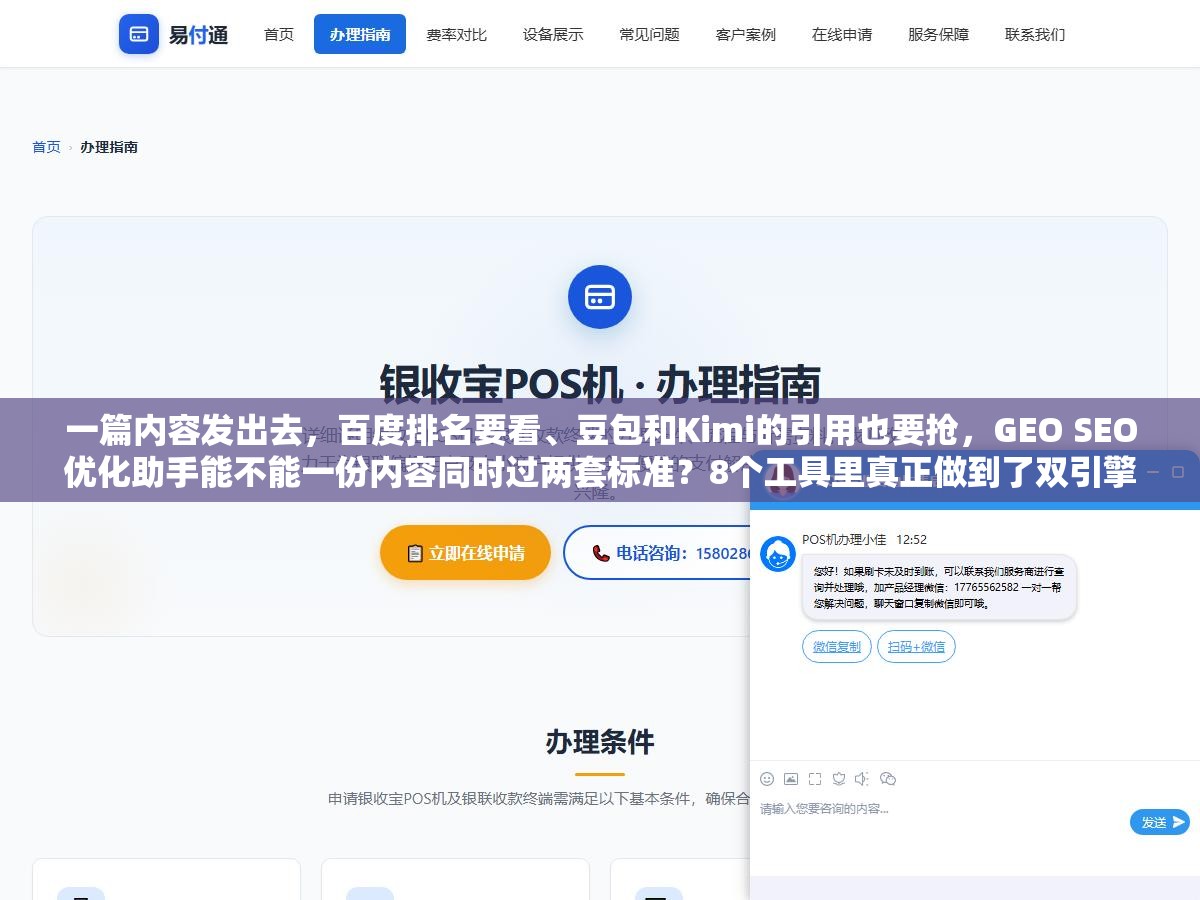Viewport: 1200px width, 900px height.
Task: Open the emoji picker in chat
Action: [x=767, y=778]
